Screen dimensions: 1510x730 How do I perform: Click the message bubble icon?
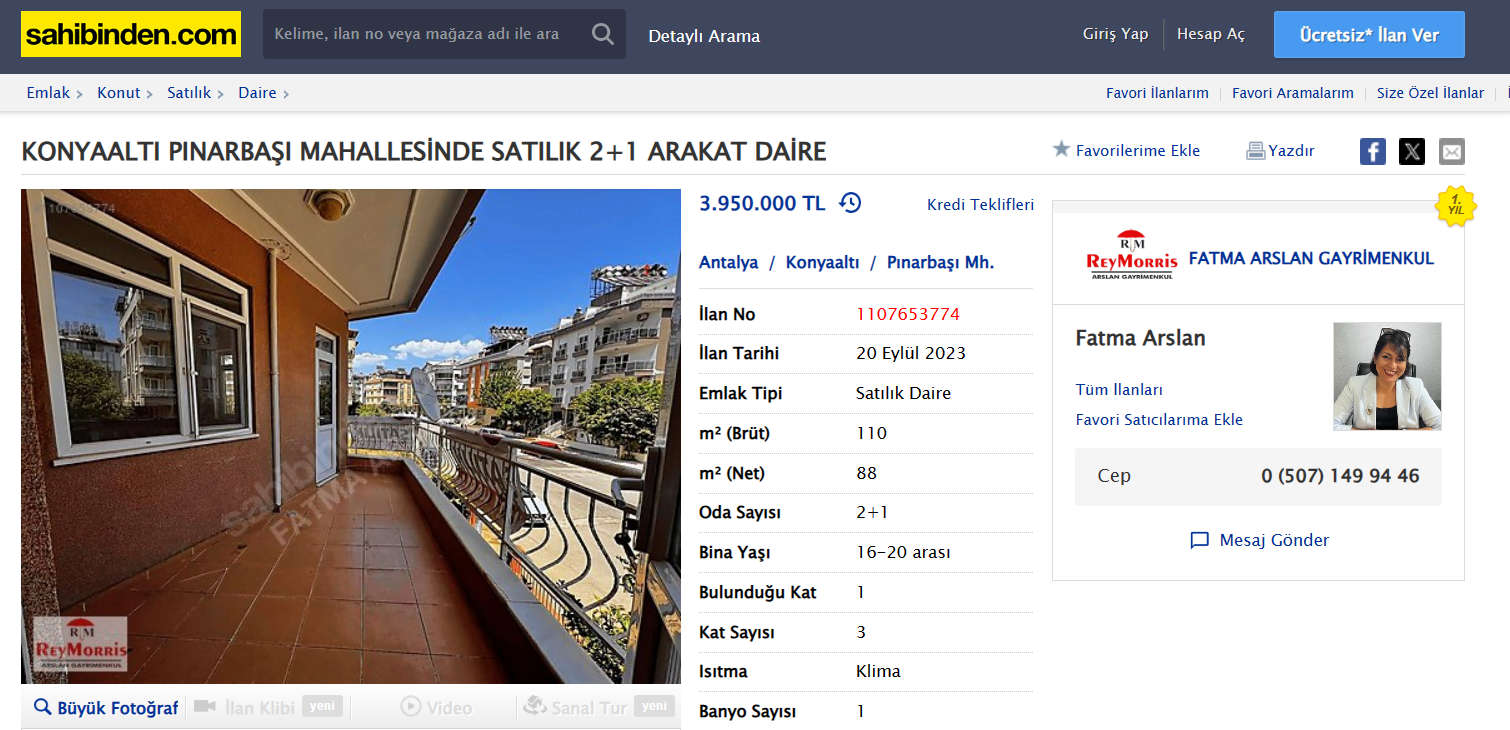tap(1200, 541)
